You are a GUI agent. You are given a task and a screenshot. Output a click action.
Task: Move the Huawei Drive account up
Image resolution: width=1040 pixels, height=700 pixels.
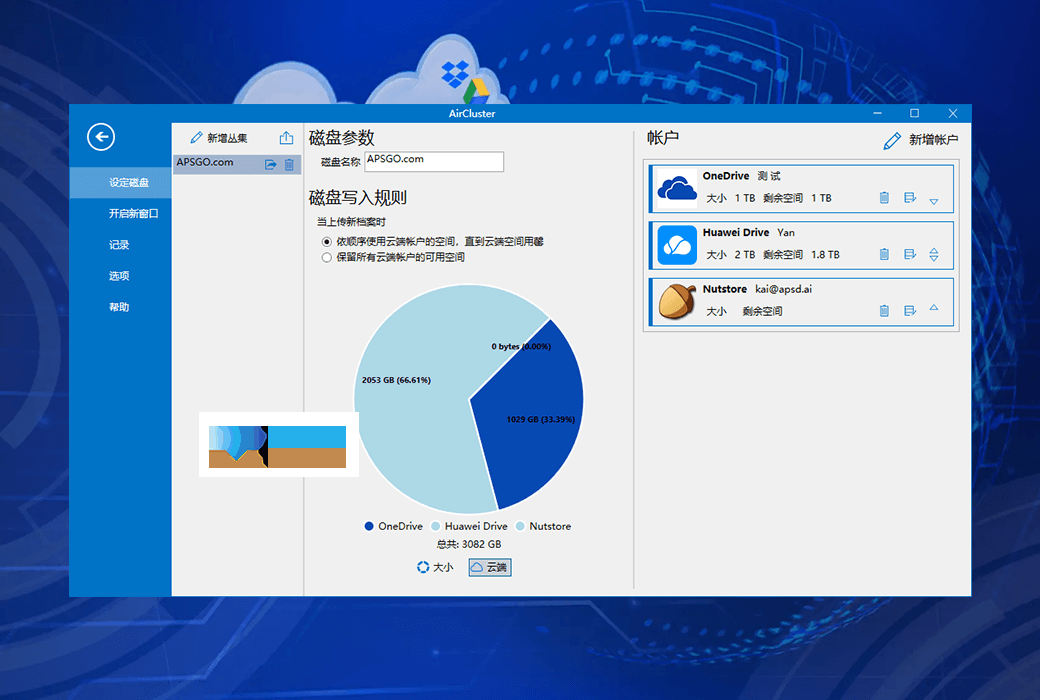click(x=934, y=250)
